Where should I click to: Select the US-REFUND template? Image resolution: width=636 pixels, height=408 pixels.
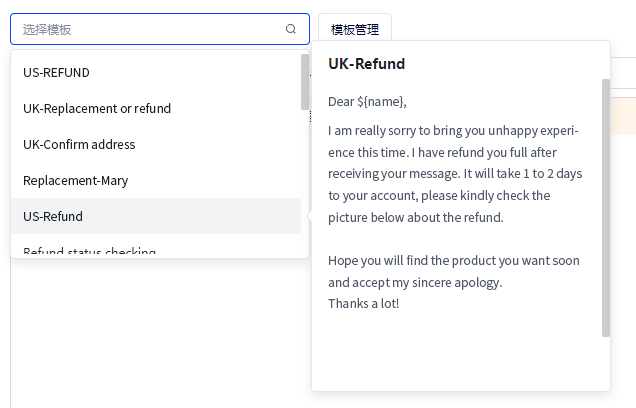click(x=57, y=73)
